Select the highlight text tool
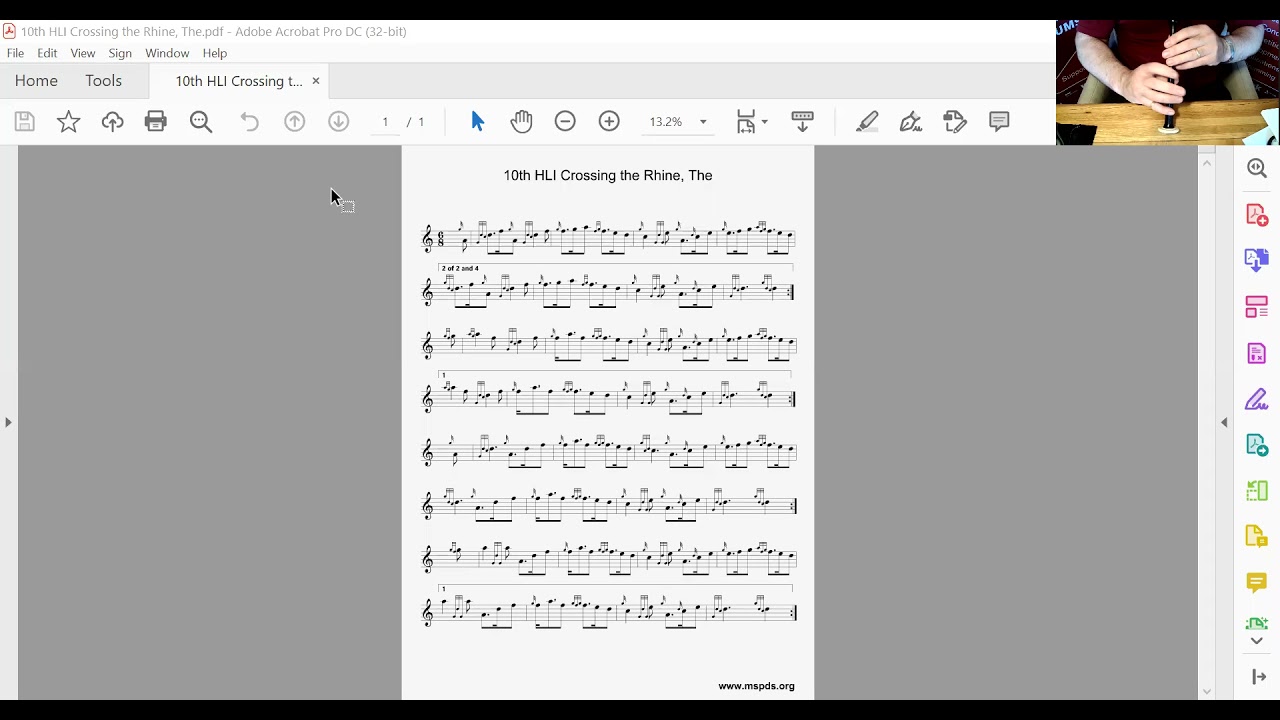Image resolution: width=1280 pixels, height=720 pixels. (867, 121)
